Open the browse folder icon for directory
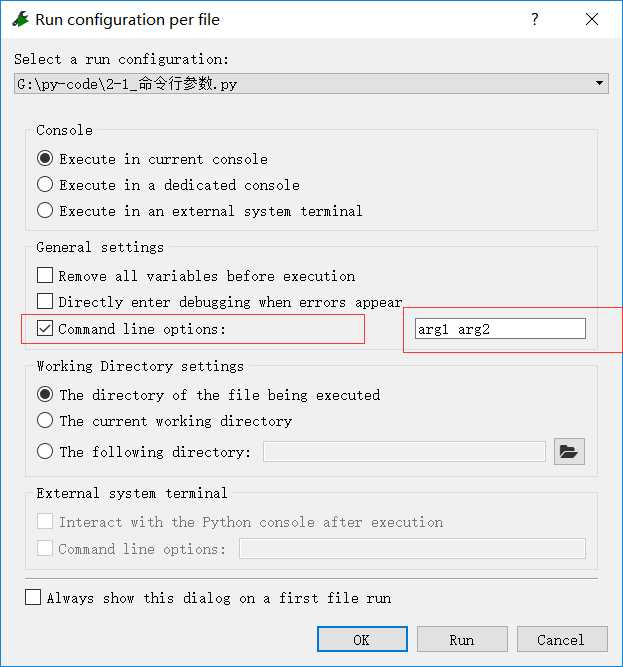623x667 pixels. (569, 451)
